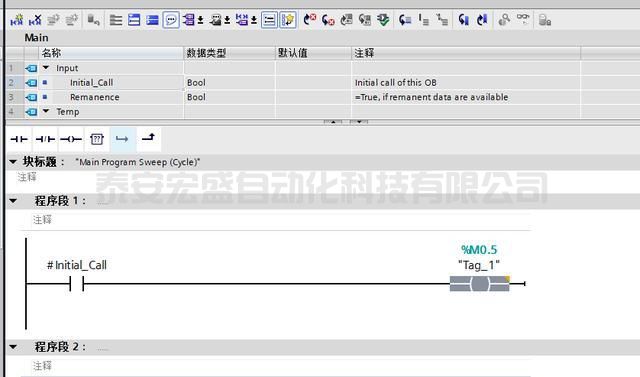Collapse the Temp section row
Image resolution: width=640 pixels, height=377 pixels.
point(46,111)
